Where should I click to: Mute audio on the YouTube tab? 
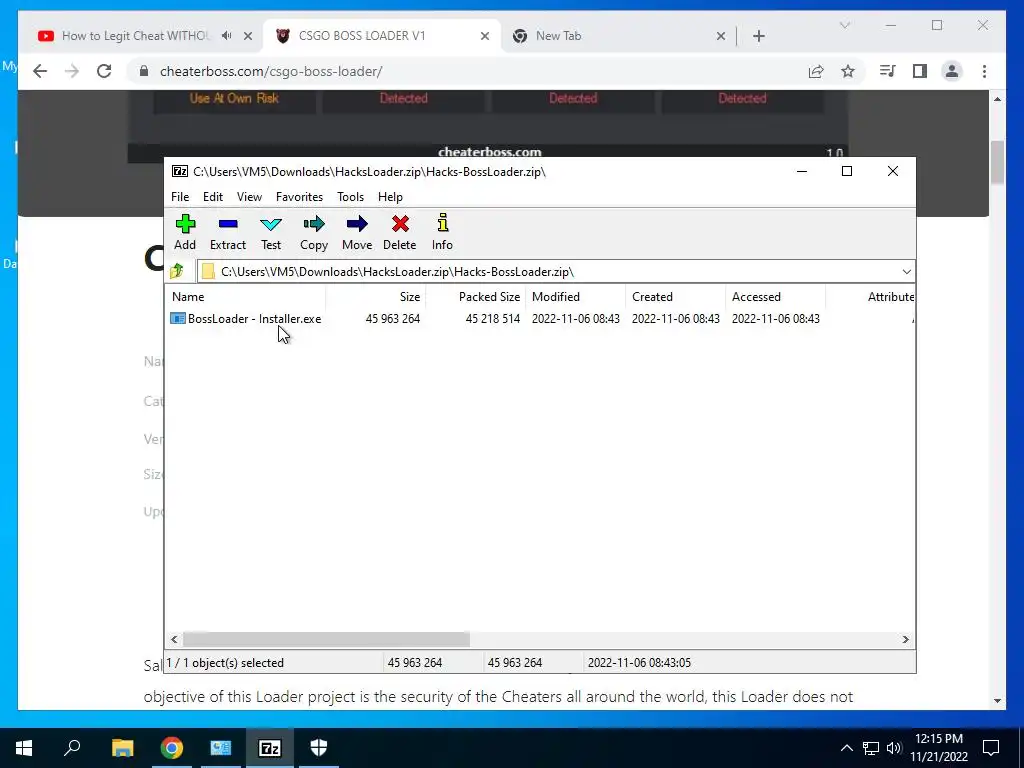(x=226, y=36)
